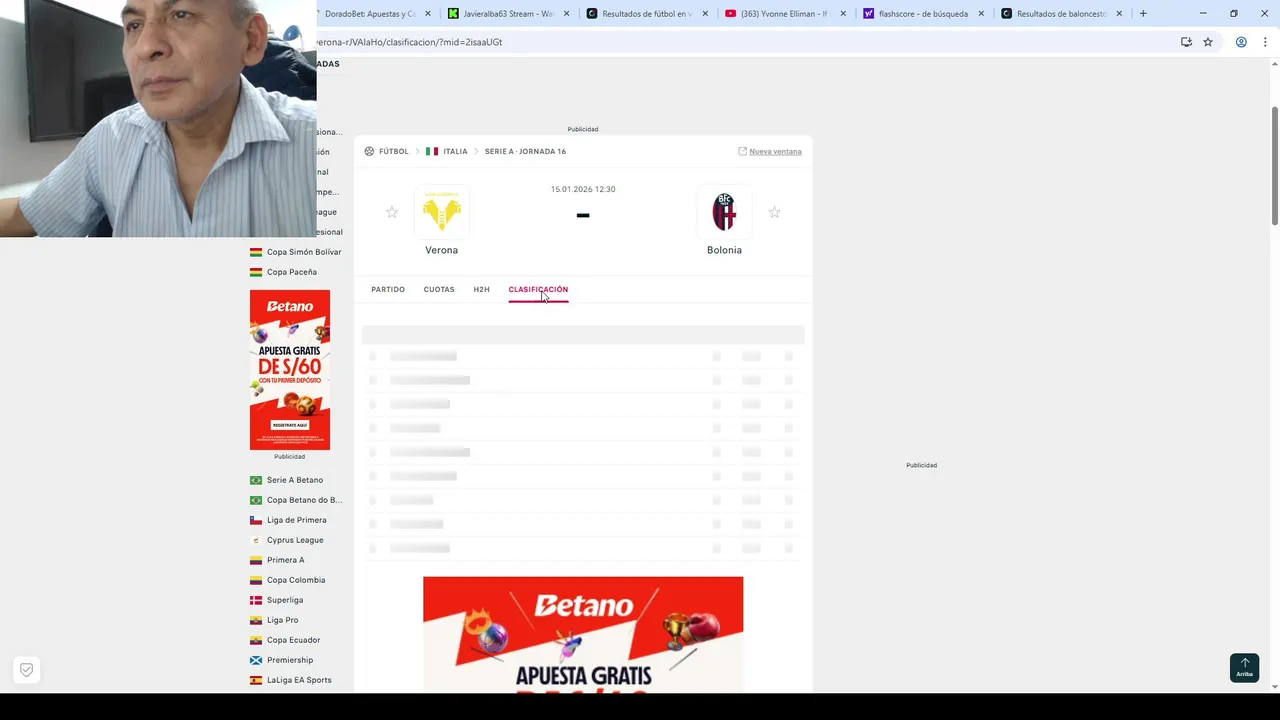This screenshot has width=1280, height=720.
Task: Close the DoradoBet browser tab
Action: click(x=428, y=14)
